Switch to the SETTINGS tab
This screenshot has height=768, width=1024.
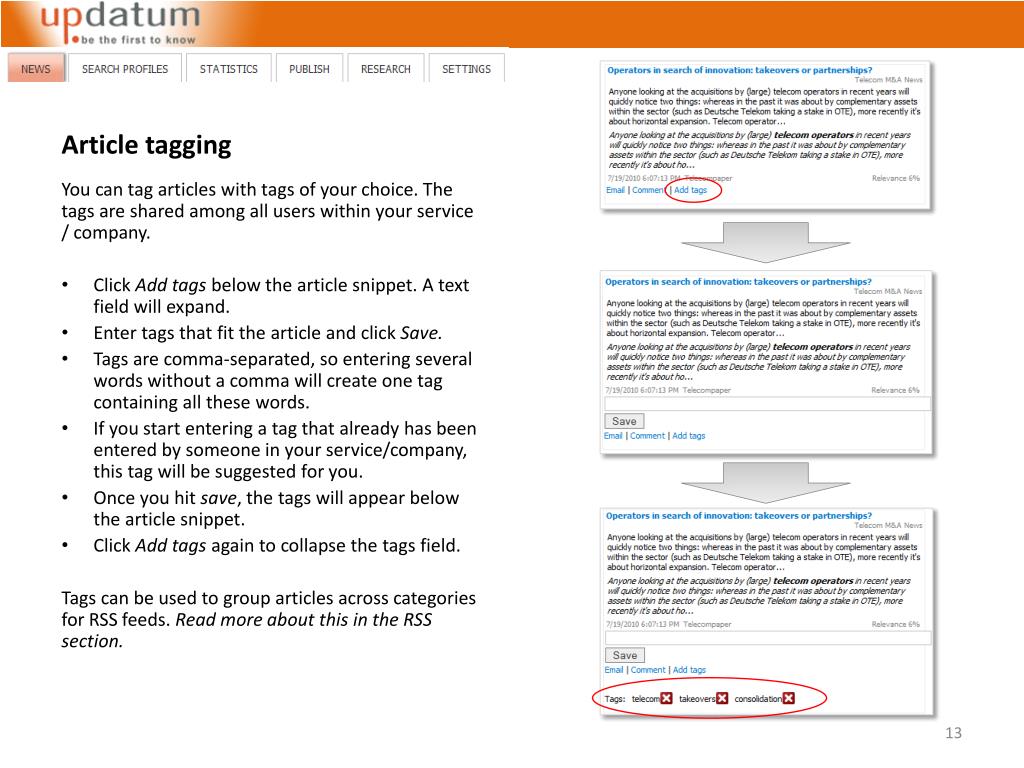pos(466,69)
